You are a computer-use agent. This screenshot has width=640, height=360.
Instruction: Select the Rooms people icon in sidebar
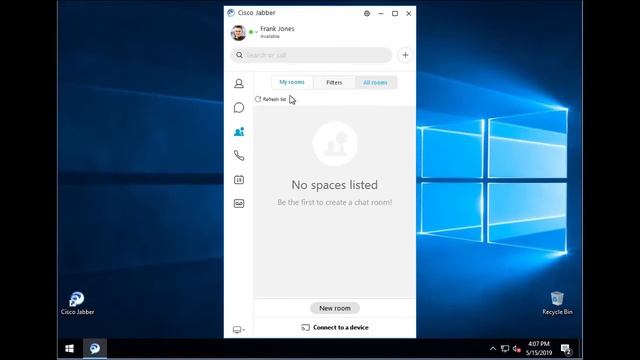pyautogui.click(x=239, y=132)
